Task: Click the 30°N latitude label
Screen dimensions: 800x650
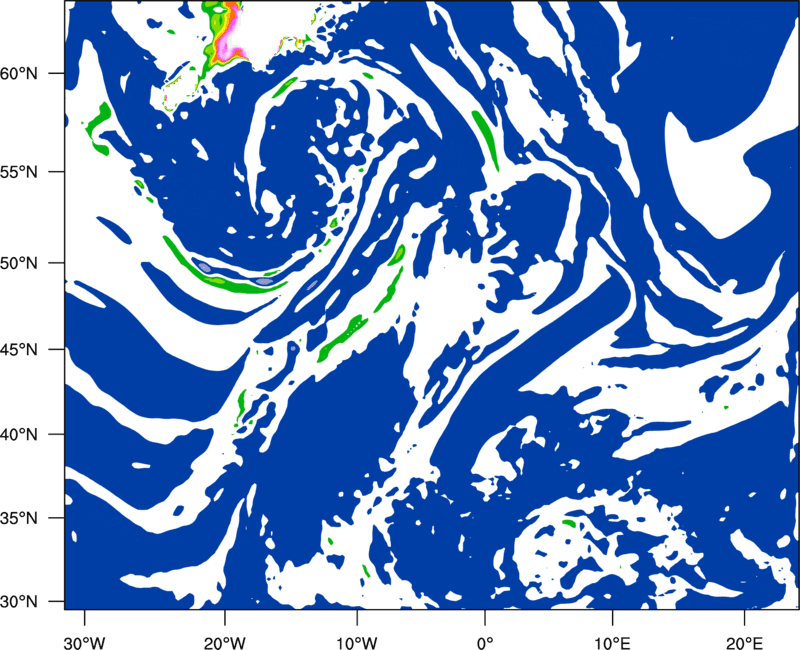Action: pyautogui.click(x=19, y=602)
